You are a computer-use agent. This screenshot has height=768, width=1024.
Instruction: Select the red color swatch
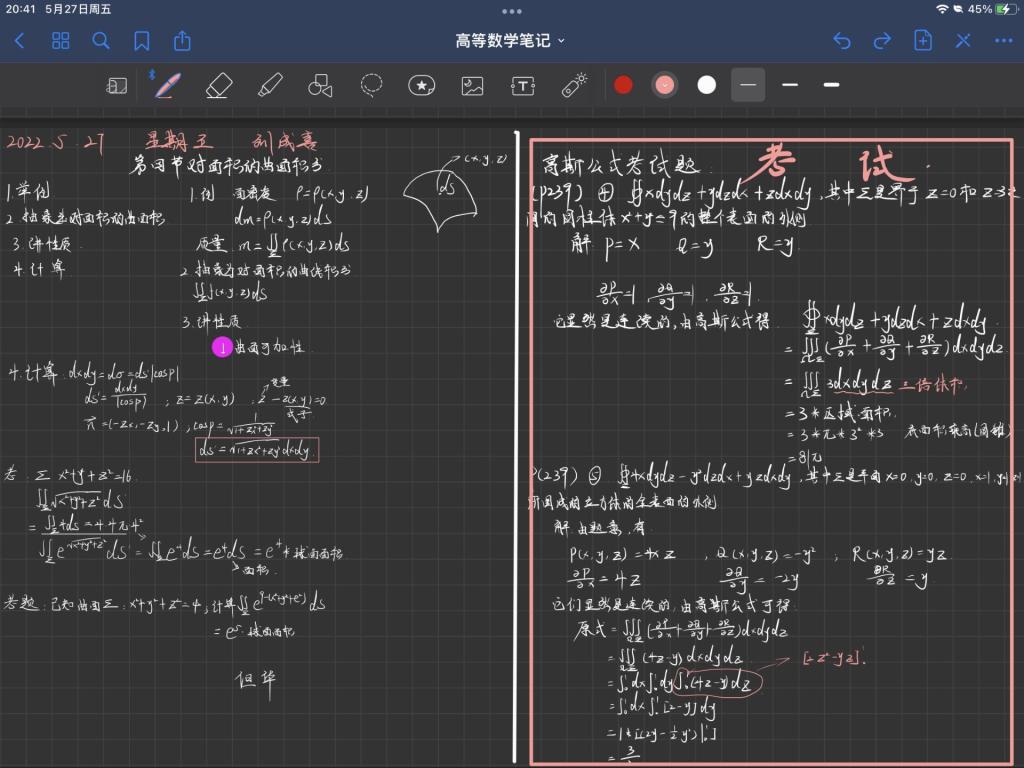[623, 86]
